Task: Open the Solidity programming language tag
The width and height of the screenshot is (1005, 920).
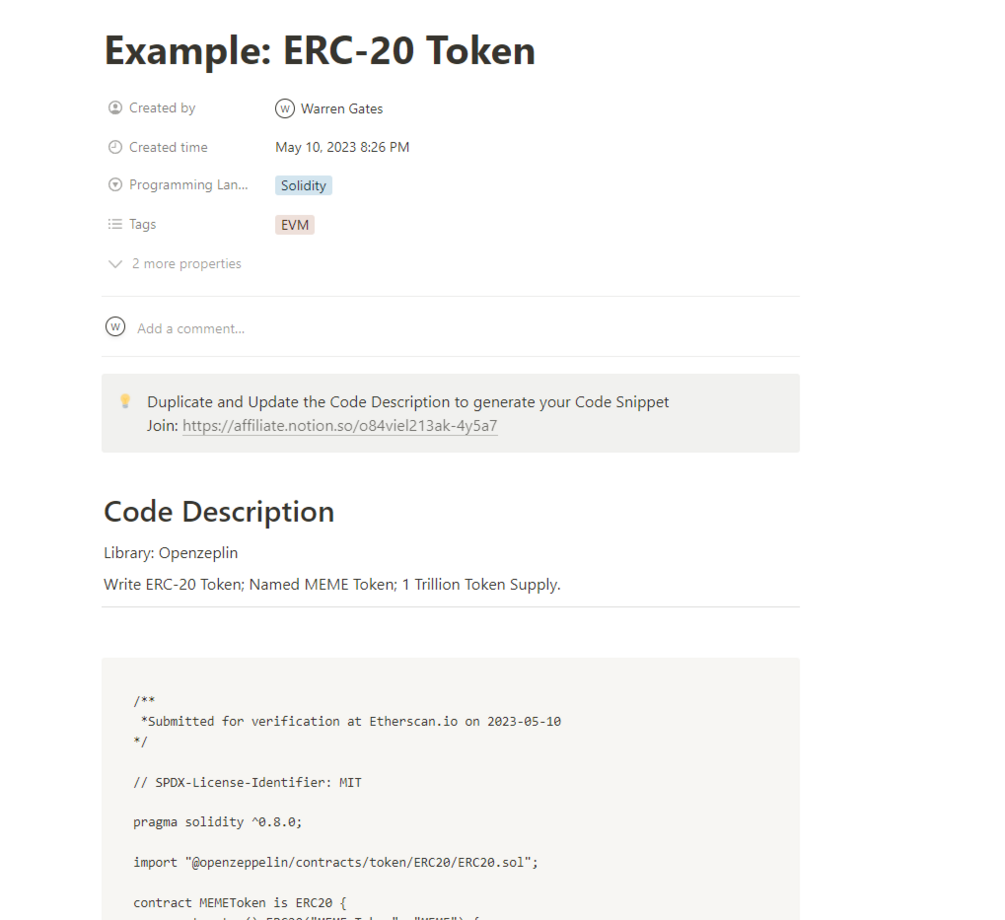Action: [303, 186]
